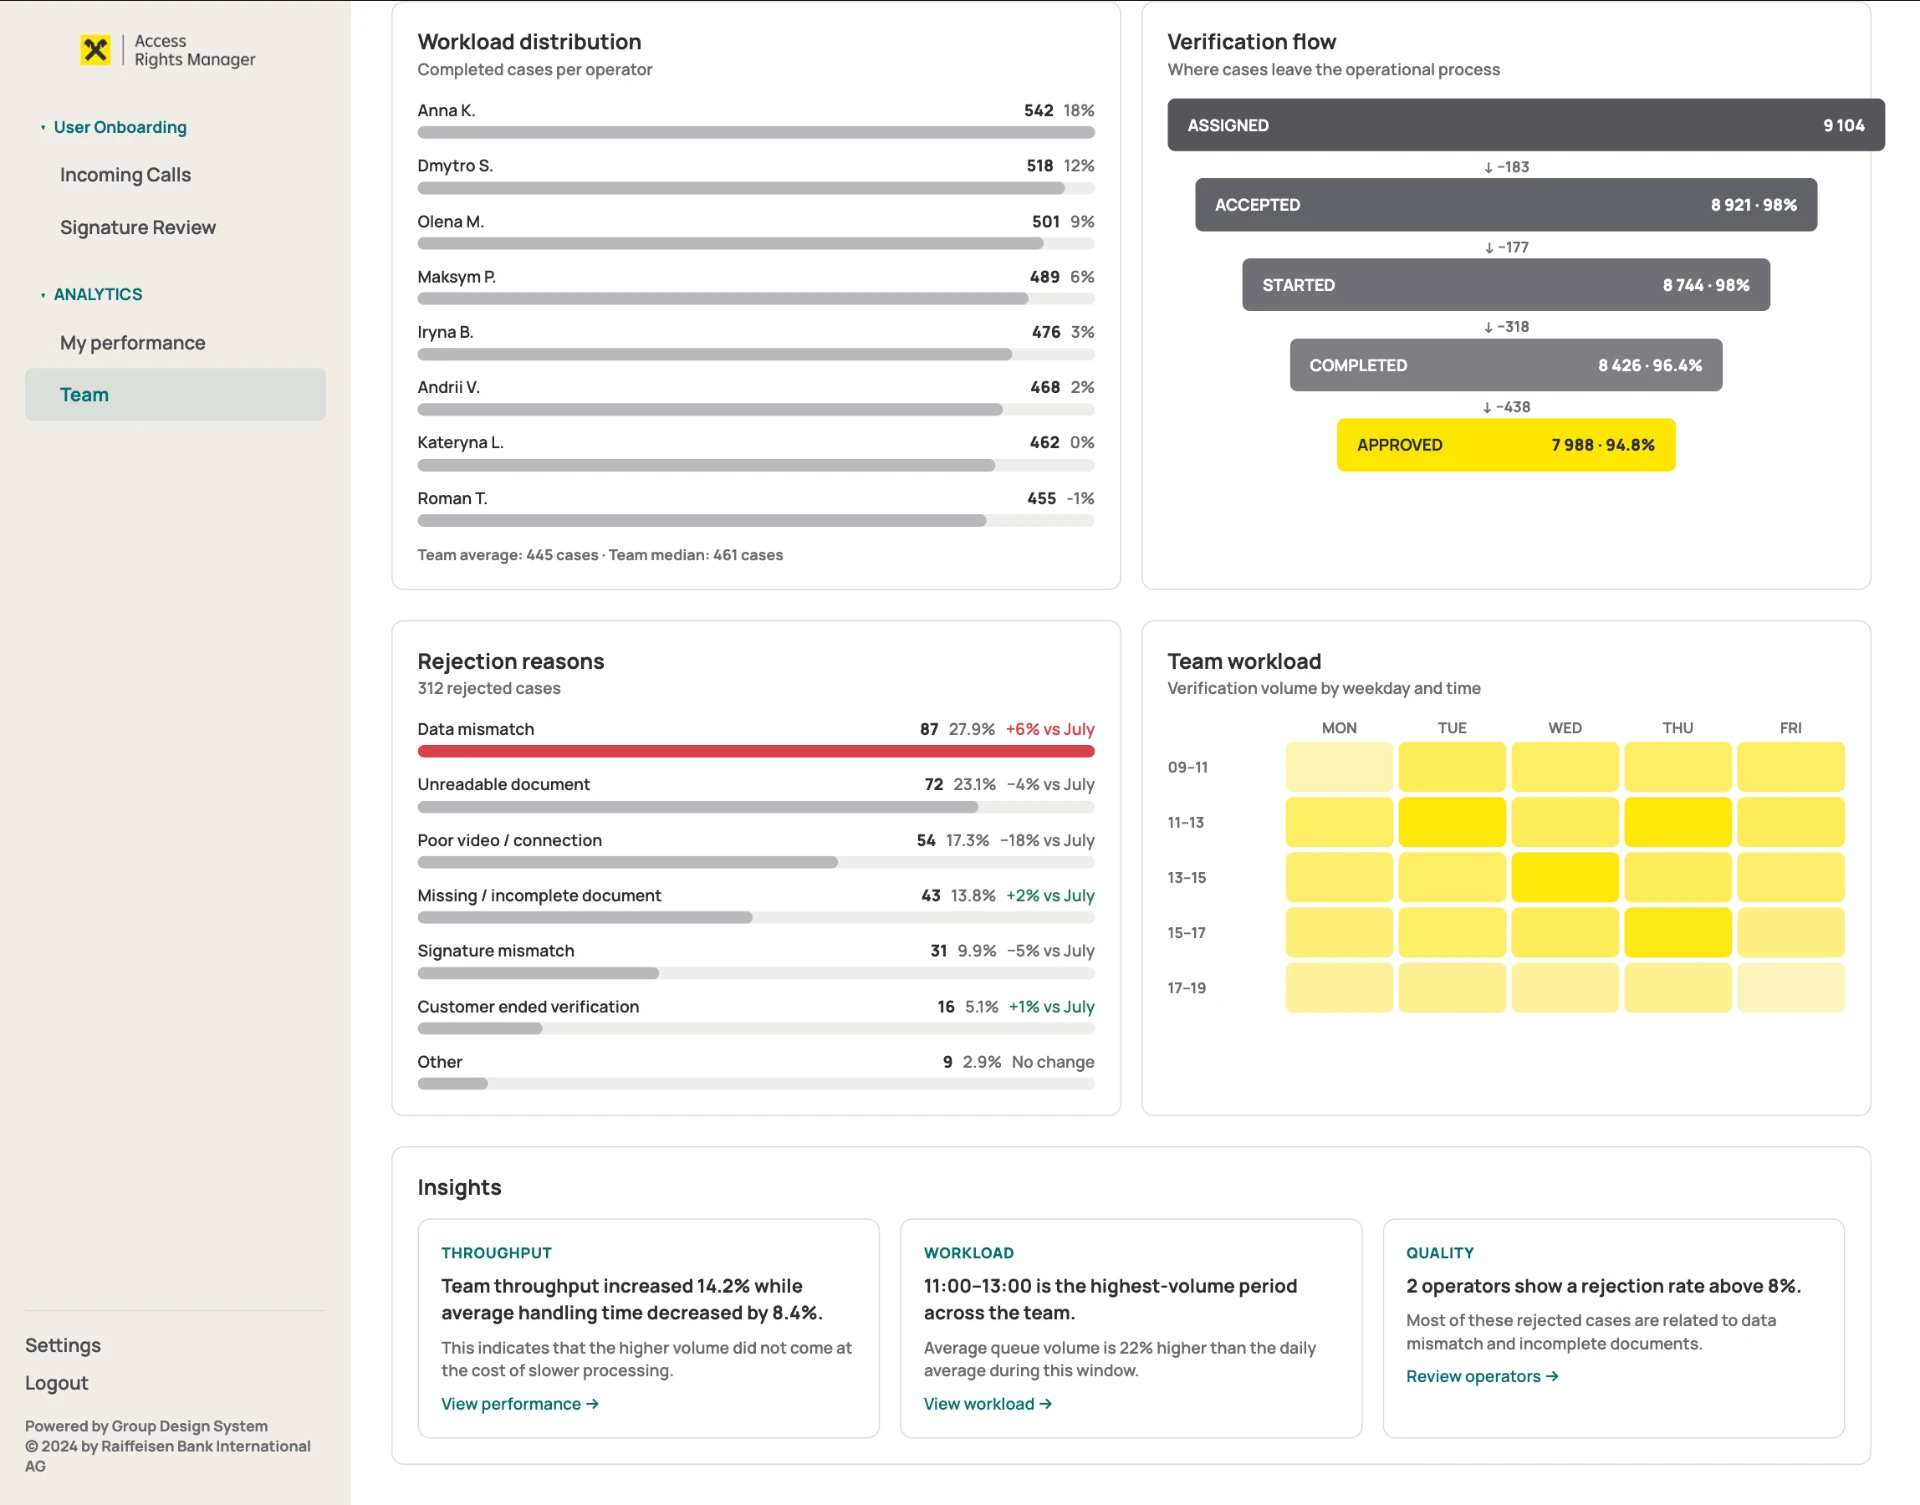Open the Review operators link
This screenshot has width=1920, height=1505.
coord(1482,1377)
